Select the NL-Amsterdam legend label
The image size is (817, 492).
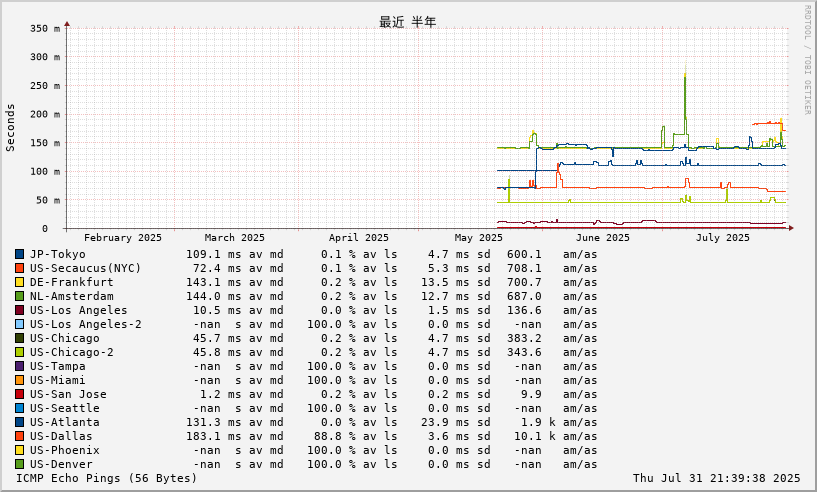pos(71,297)
